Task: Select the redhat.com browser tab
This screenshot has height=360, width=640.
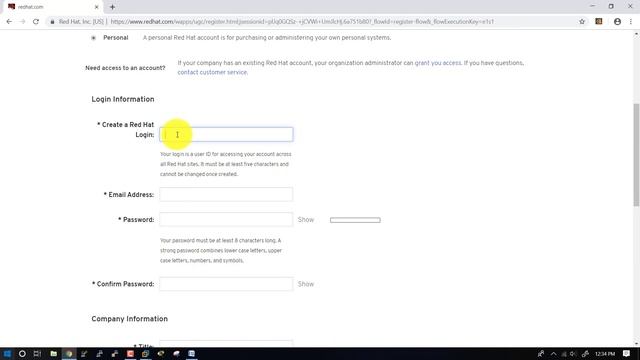Action: [52, 7]
